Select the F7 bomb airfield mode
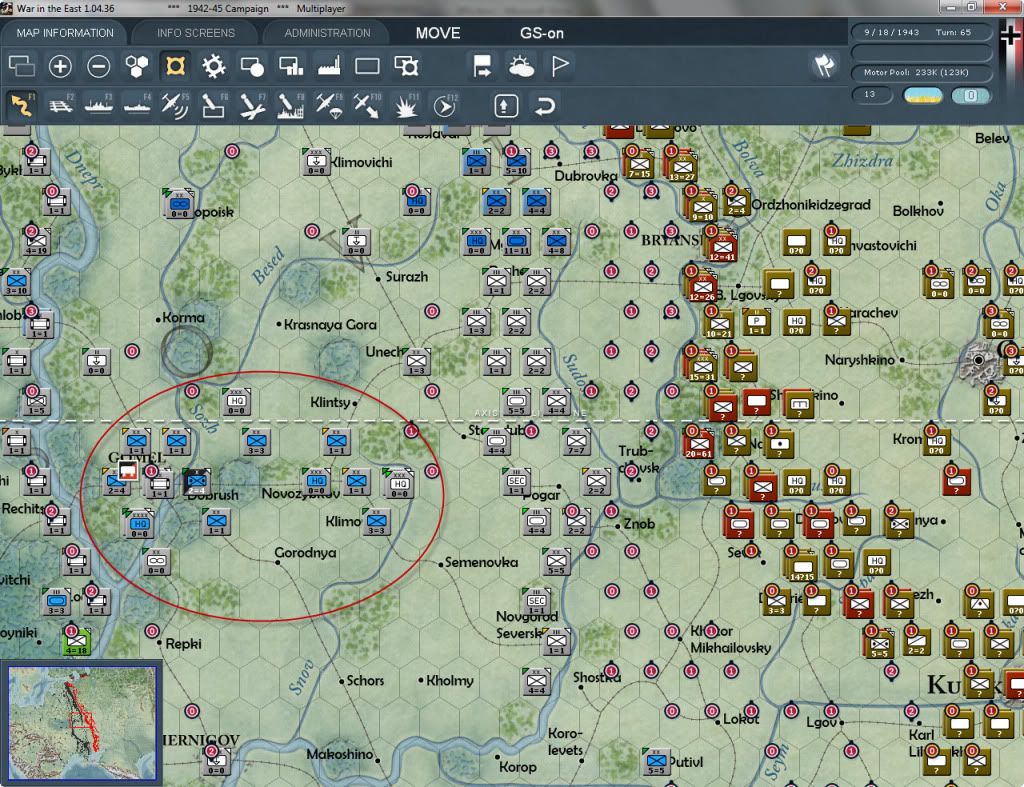The width and height of the screenshot is (1024, 787). pyautogui.click(x=252, y=105)
